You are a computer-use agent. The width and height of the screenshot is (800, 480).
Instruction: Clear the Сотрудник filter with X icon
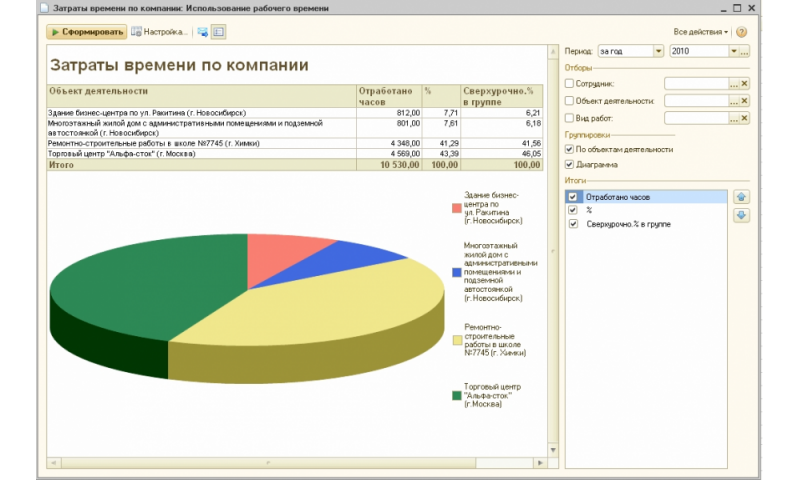tap(744, 84)
